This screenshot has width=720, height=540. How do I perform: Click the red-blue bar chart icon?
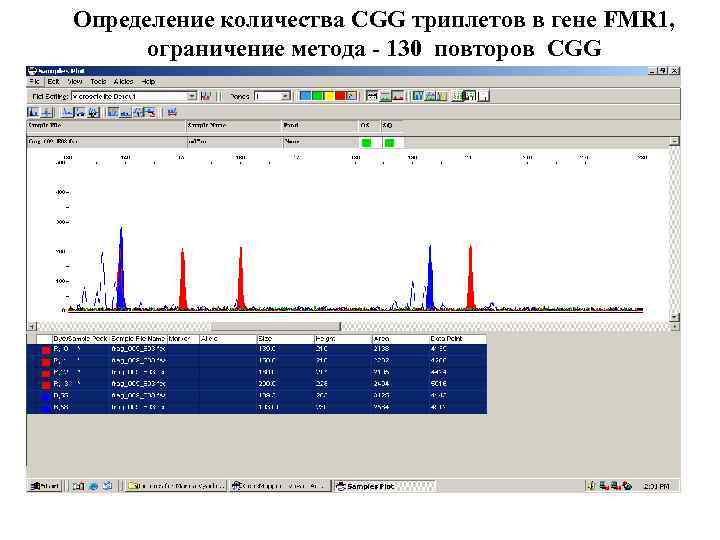172,112
